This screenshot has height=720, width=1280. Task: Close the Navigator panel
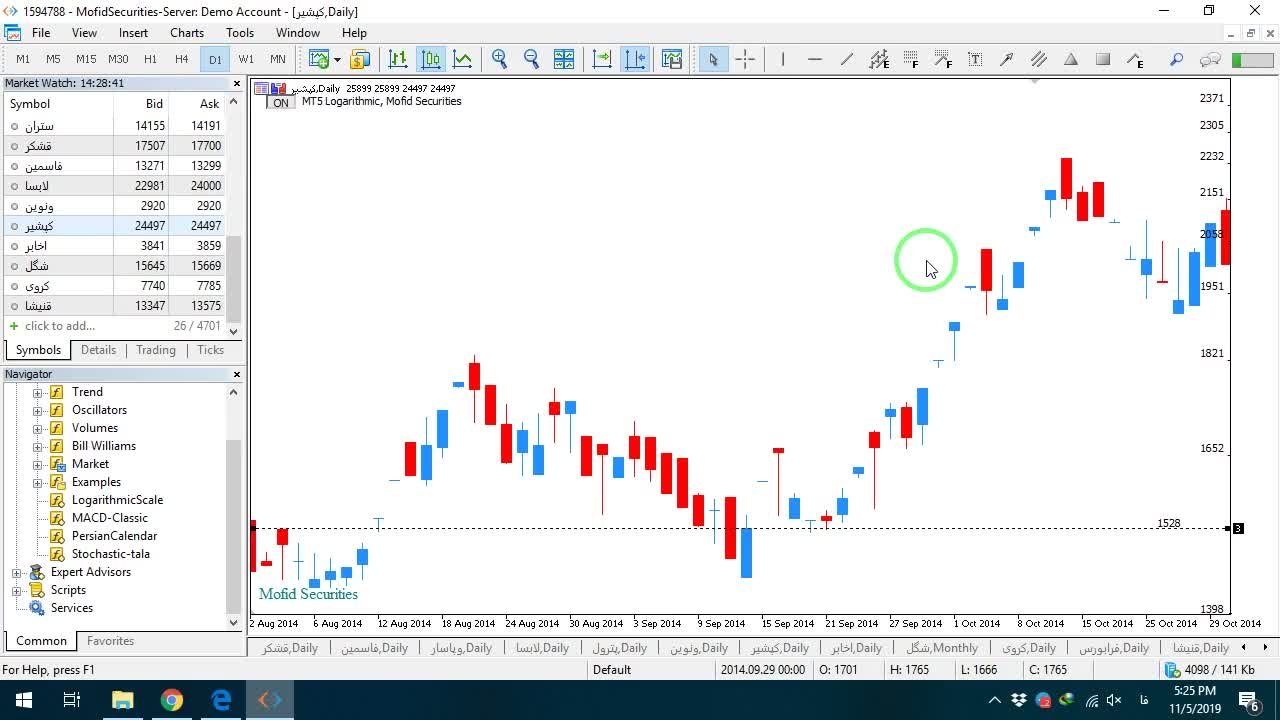(x=237, y=374)
